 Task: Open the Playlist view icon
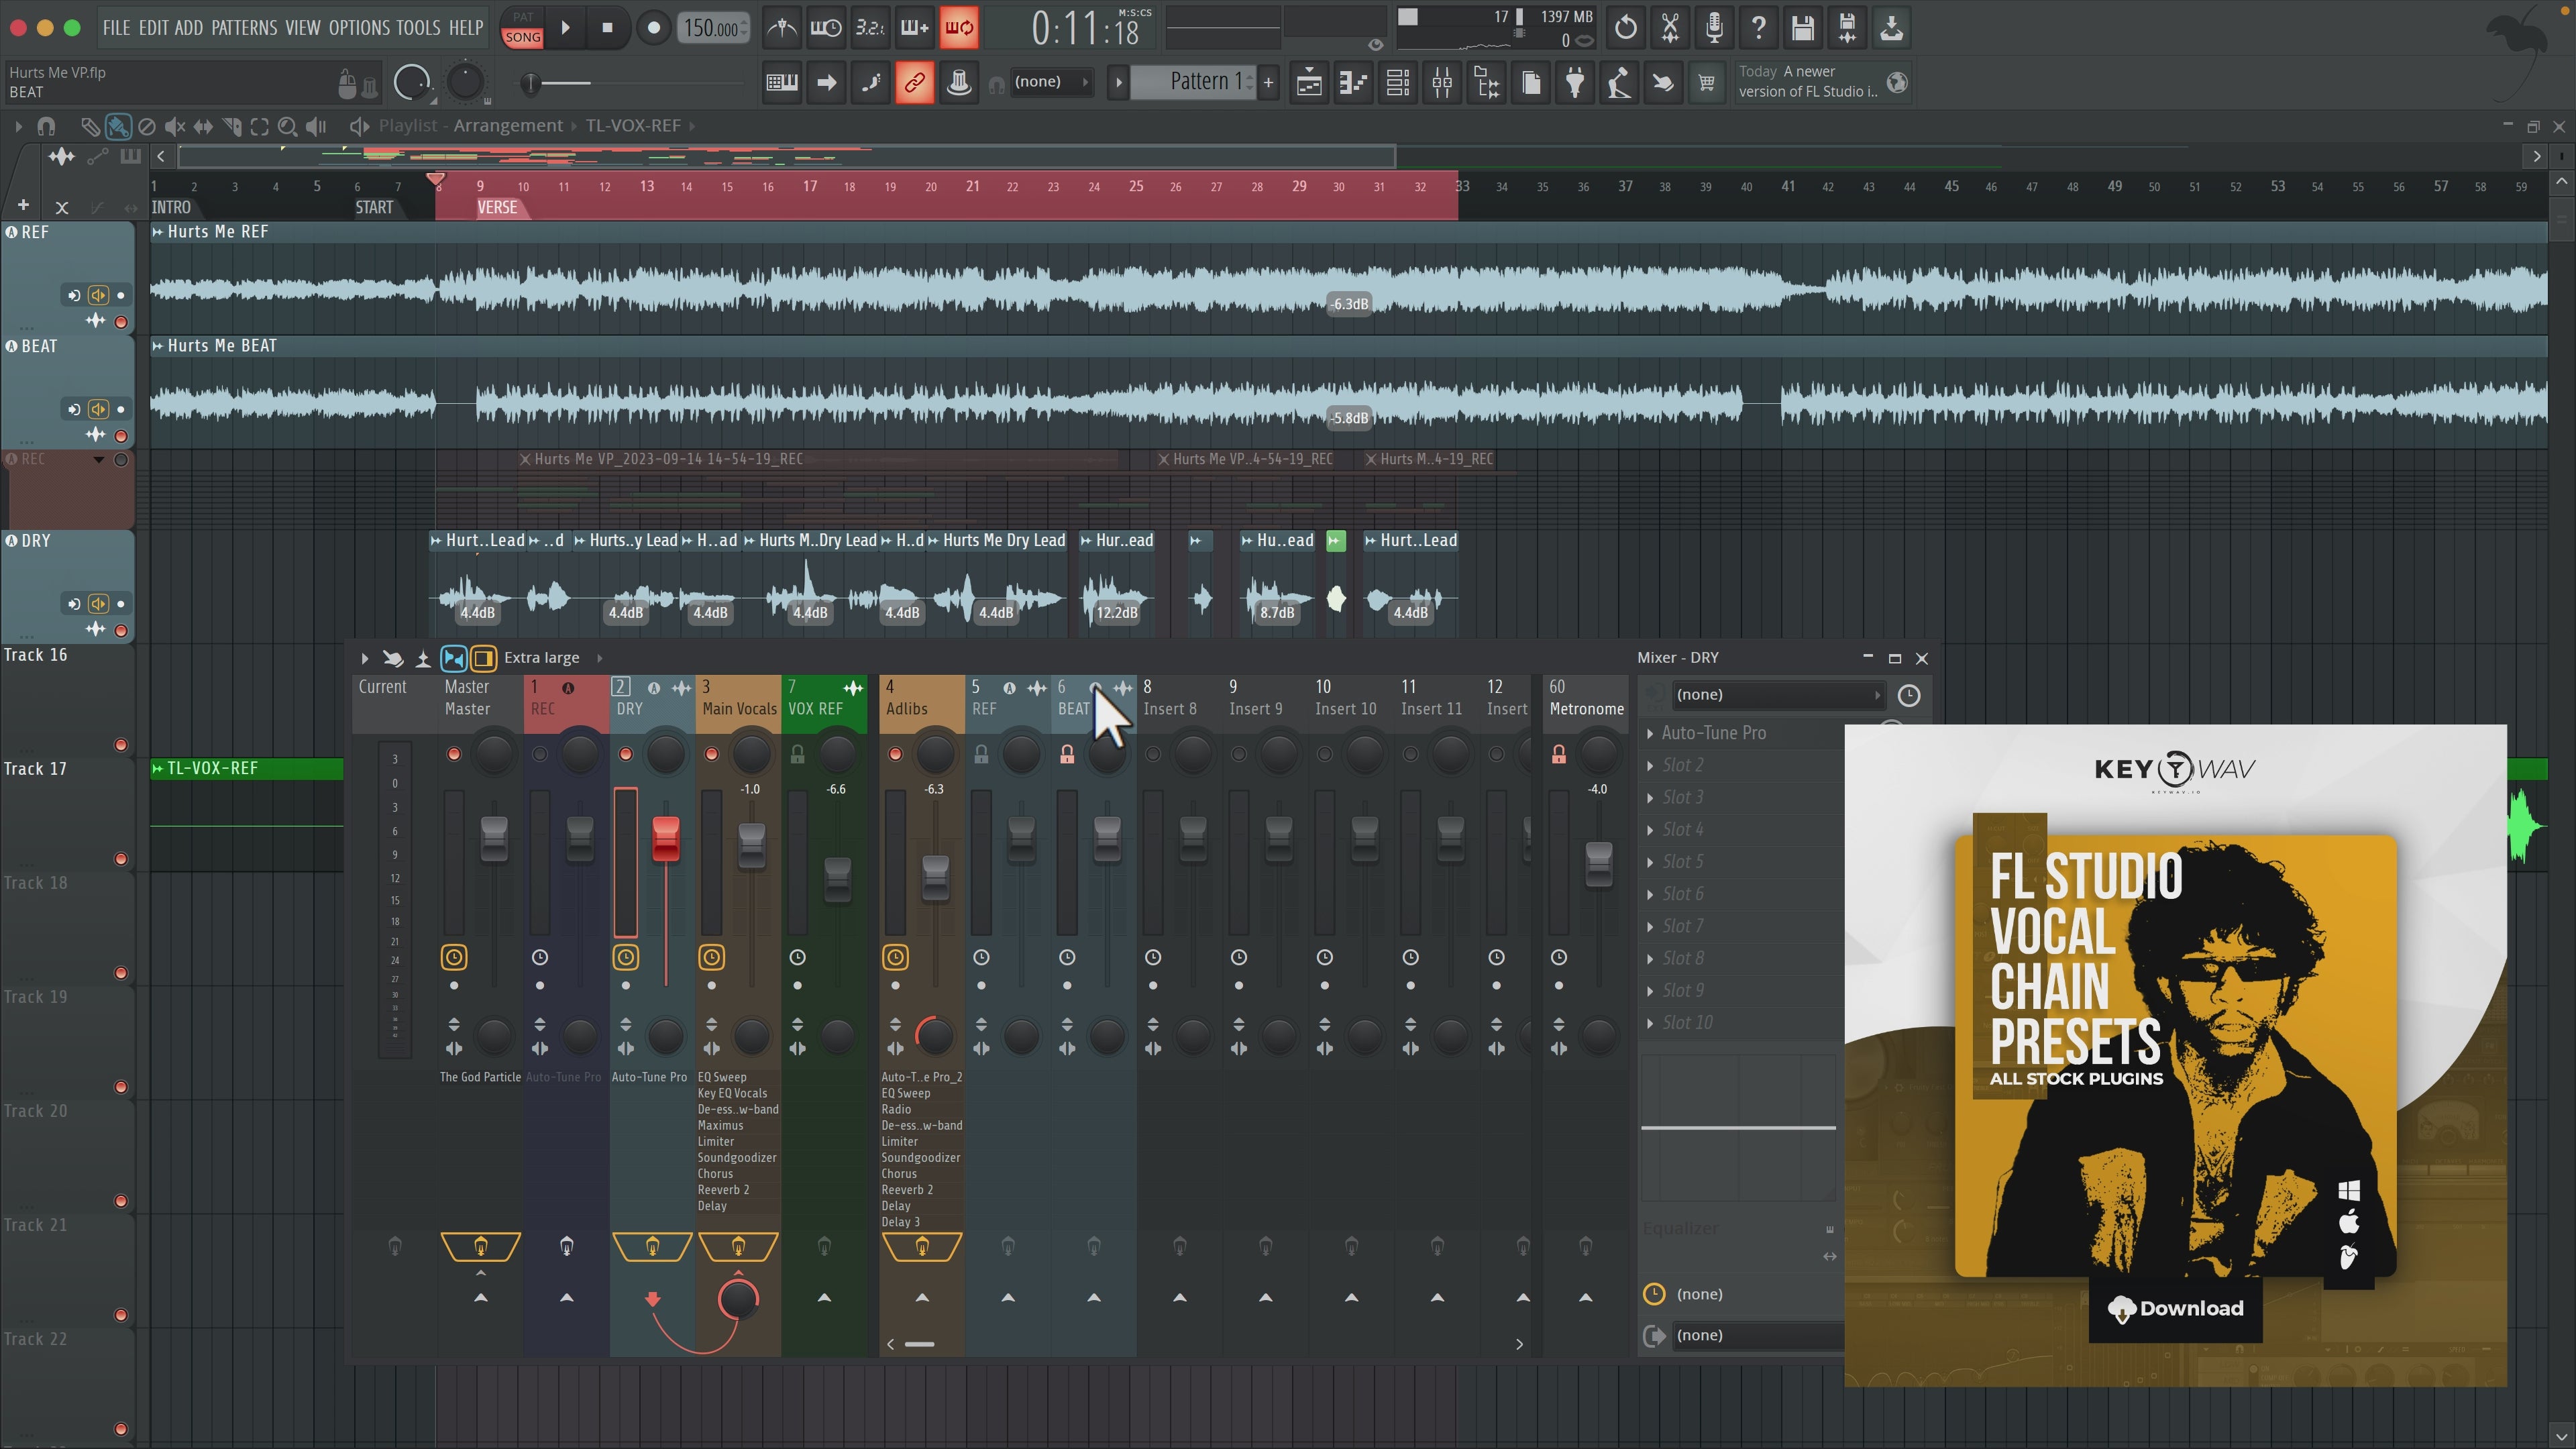tap(1308, 83)
